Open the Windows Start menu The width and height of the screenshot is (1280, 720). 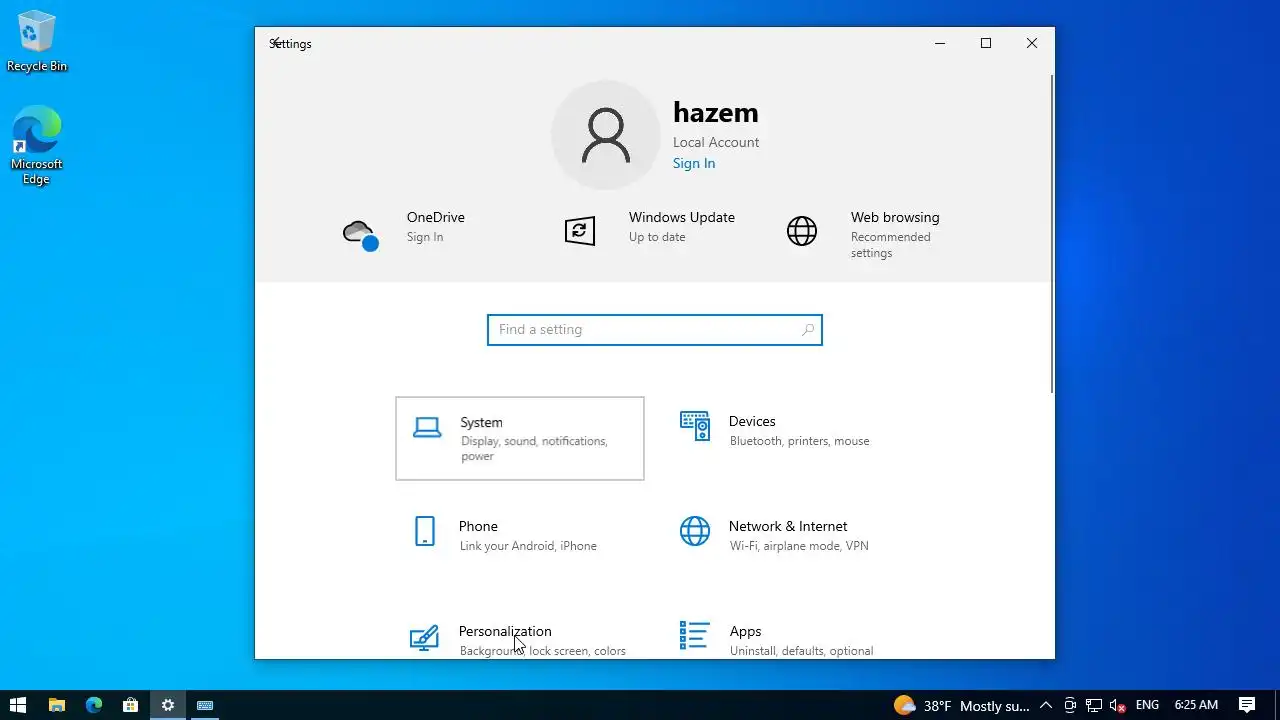tap(18, 705)
